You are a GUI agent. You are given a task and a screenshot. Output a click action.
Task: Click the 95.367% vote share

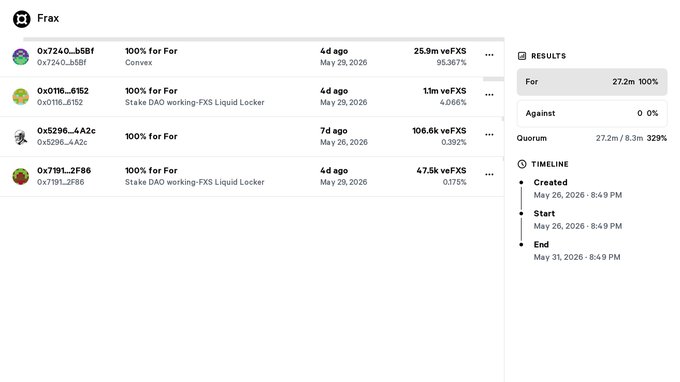click(451, 62)
